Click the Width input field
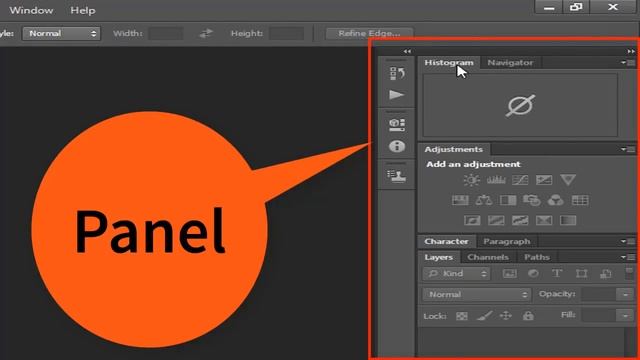This screenshot has width=640, height=360. [166, 33]
